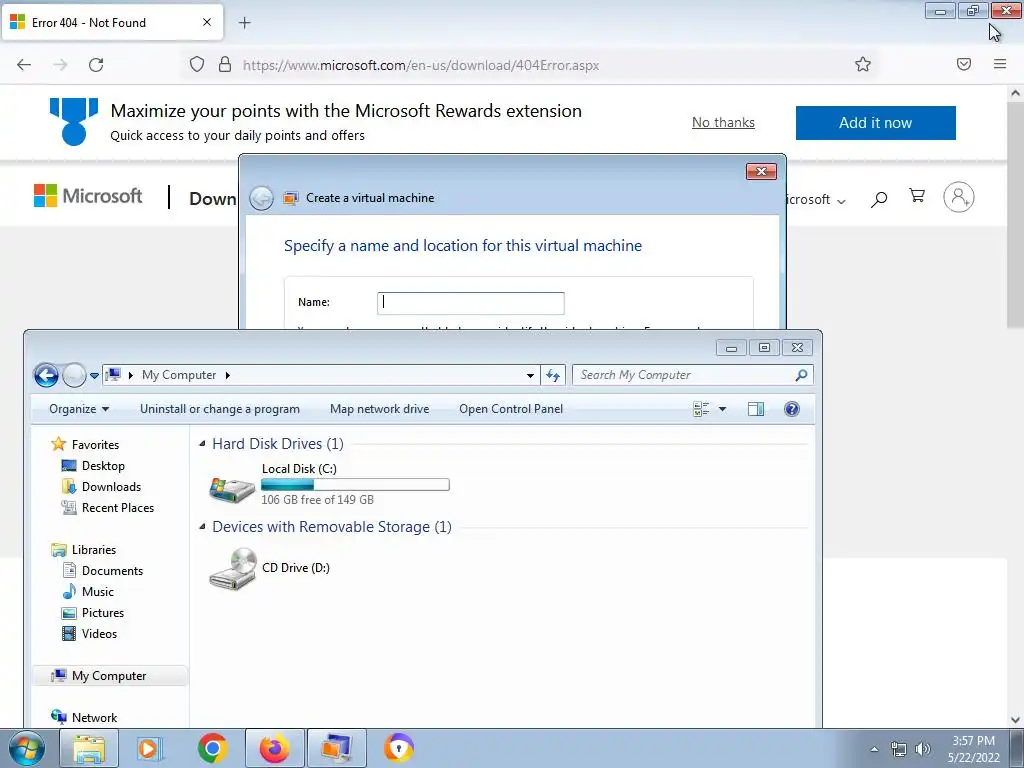Toggle the preview pane icon
1024x768 pixels.
[756, 409]
